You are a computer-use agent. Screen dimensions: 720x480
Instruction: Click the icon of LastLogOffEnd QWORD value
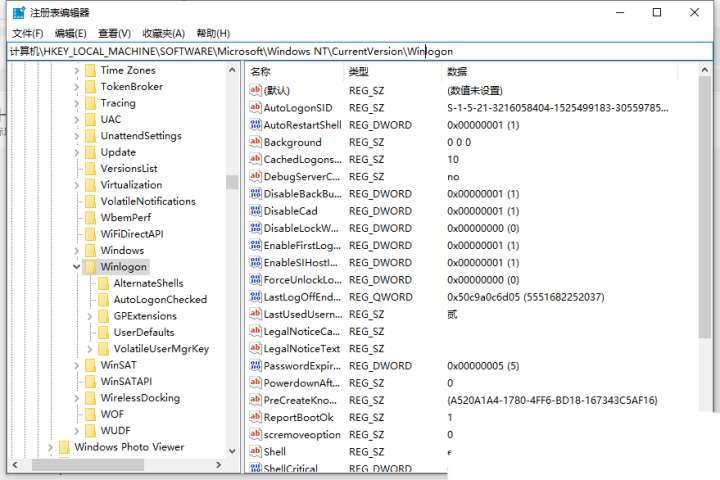(255, 297)
